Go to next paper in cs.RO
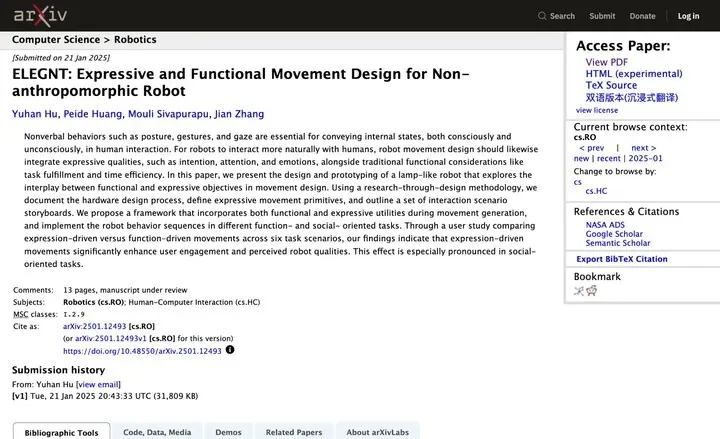Screen dimensions: 720x439 [x=643, y=148]
